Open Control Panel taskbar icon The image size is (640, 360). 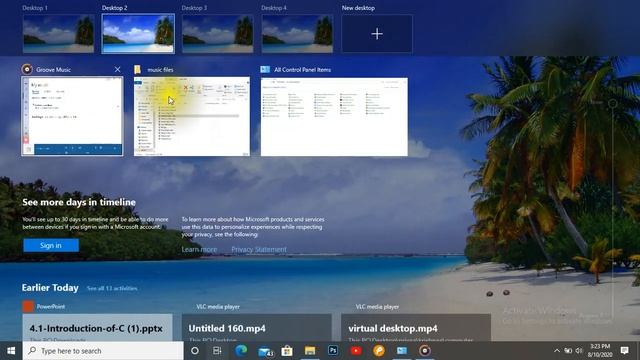(x=402, y=351)
